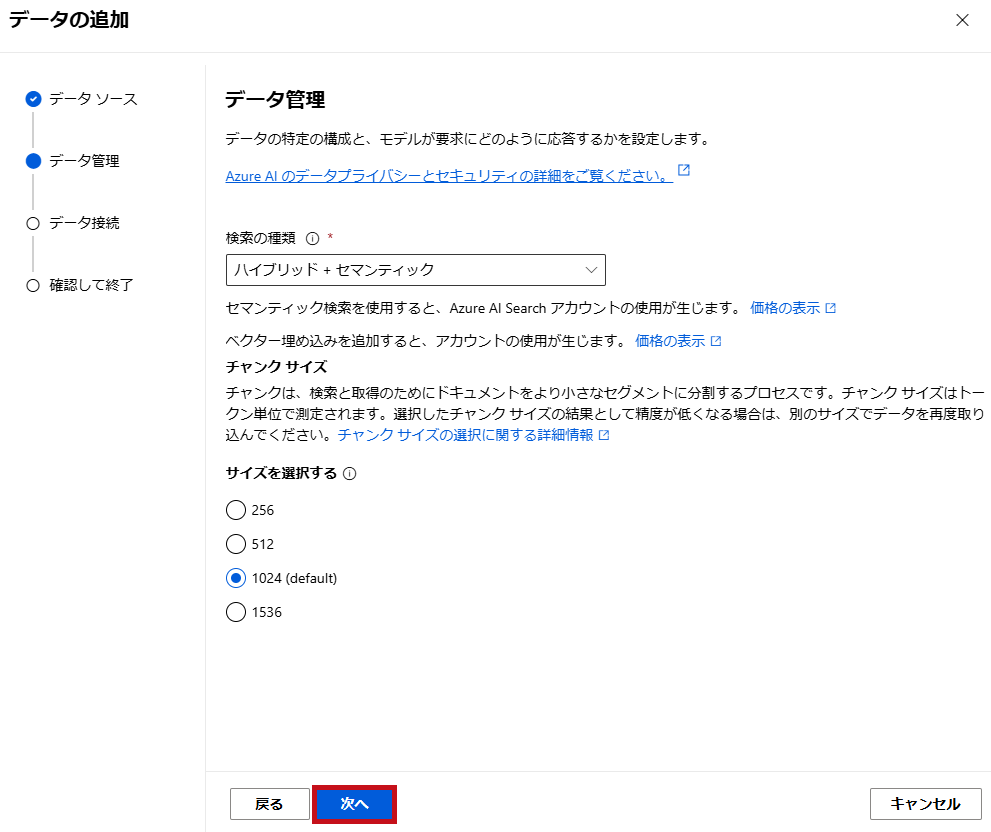The height and width of the screenshot is (832, 991).
Task: Click the キャンセル button
Action: (925, 804)
